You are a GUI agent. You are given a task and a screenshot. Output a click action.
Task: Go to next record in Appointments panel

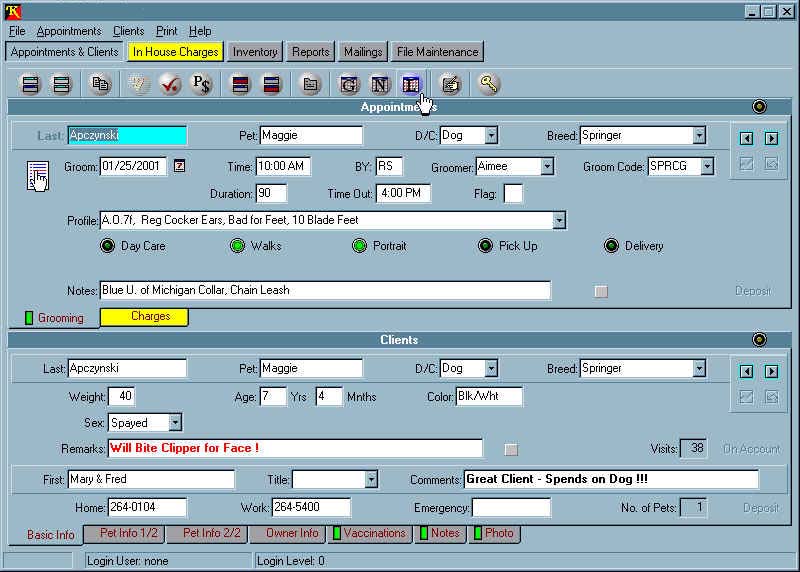point(771,138)
